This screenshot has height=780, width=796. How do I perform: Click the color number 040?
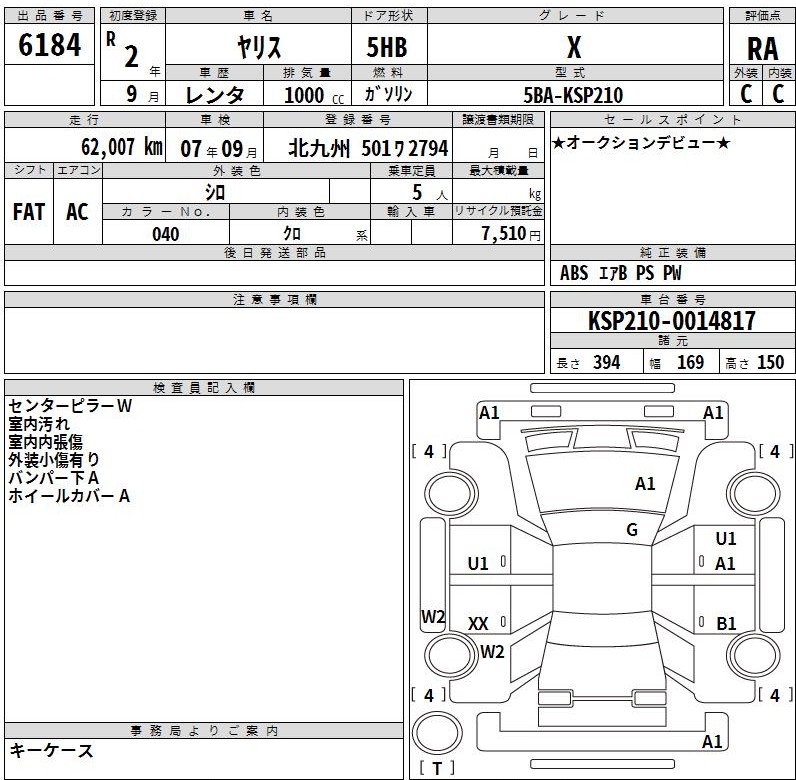(x=165, y=234)
